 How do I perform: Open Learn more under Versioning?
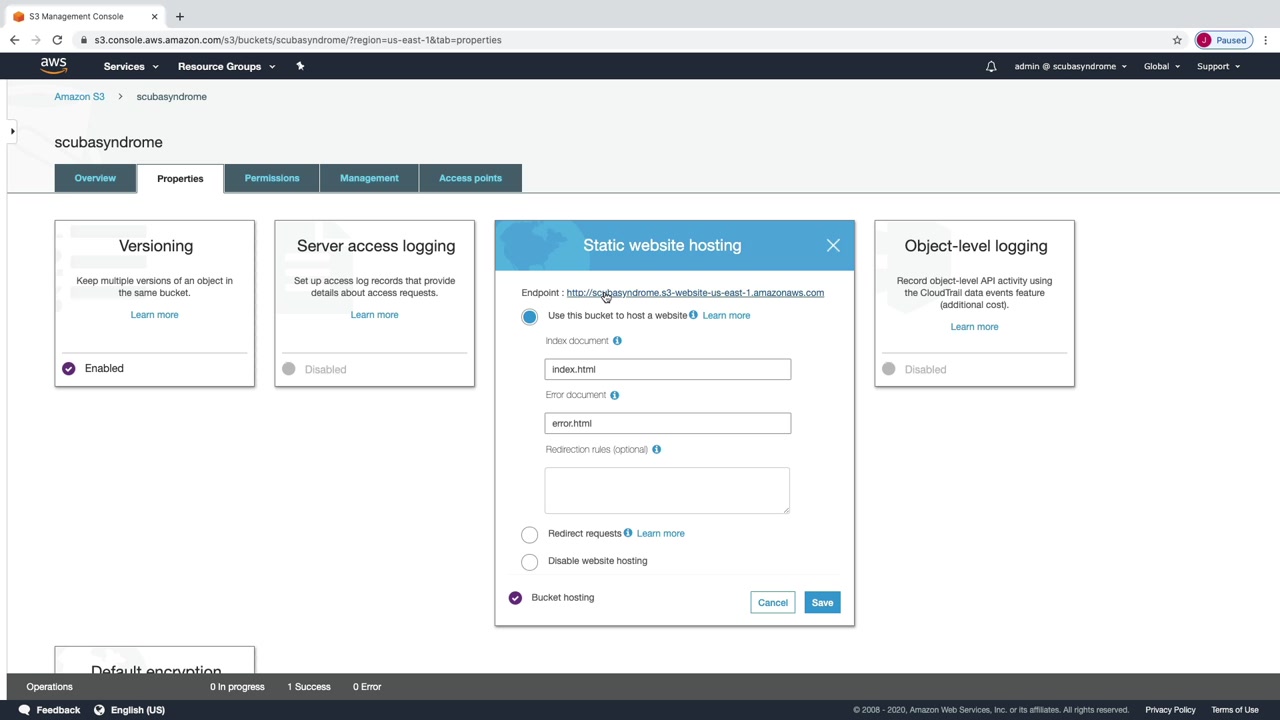coord(154,315)
